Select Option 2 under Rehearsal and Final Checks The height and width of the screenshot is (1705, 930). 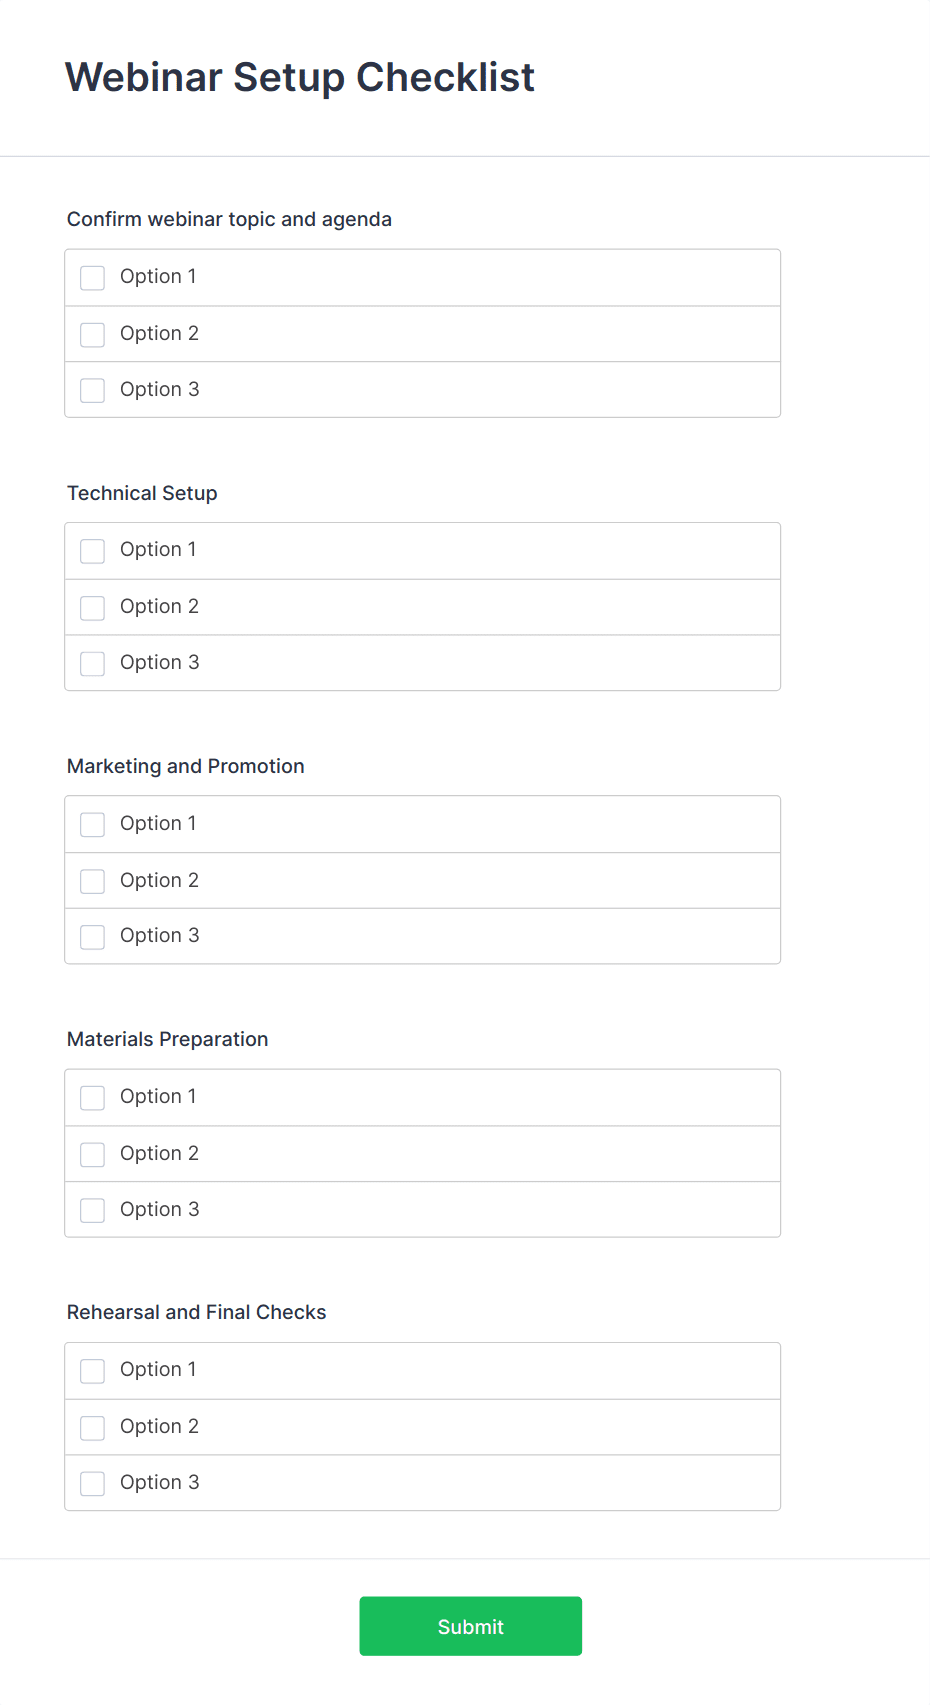point(93,1428)
